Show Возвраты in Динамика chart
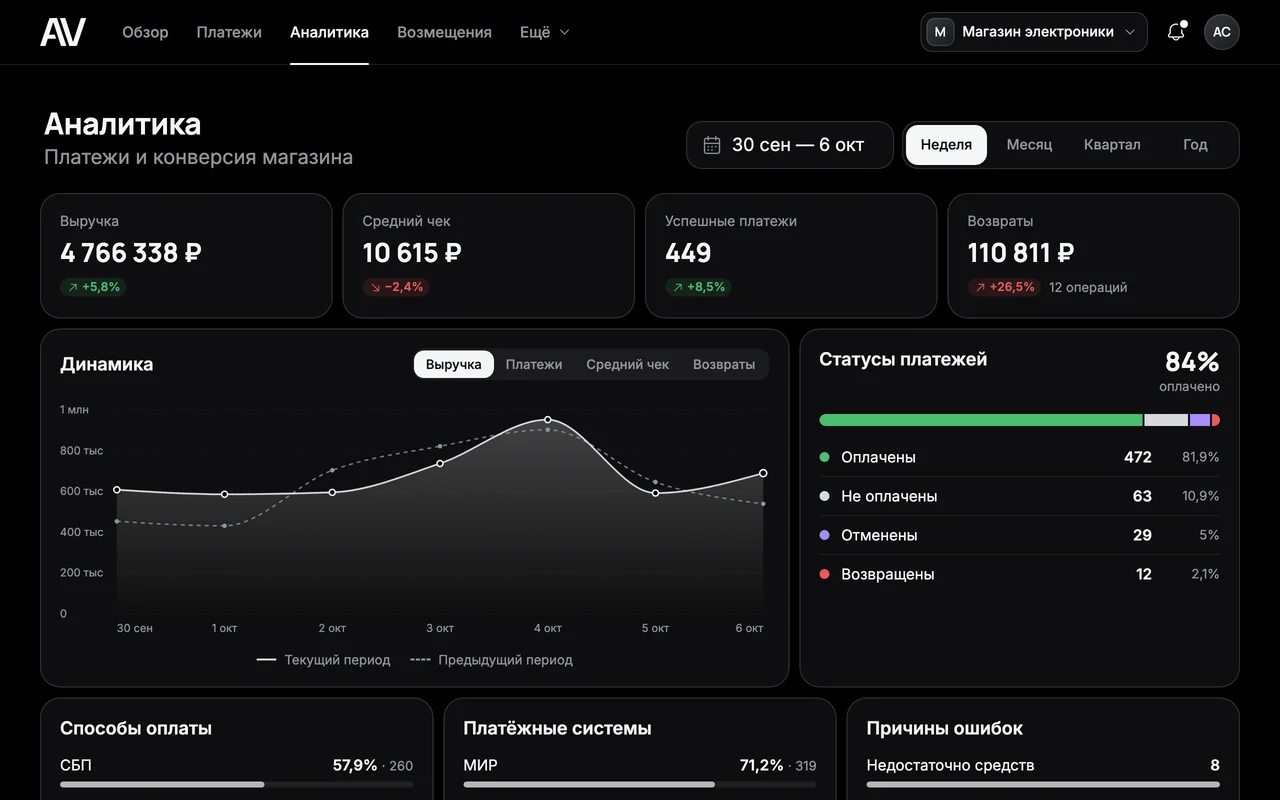 [724, 364]
